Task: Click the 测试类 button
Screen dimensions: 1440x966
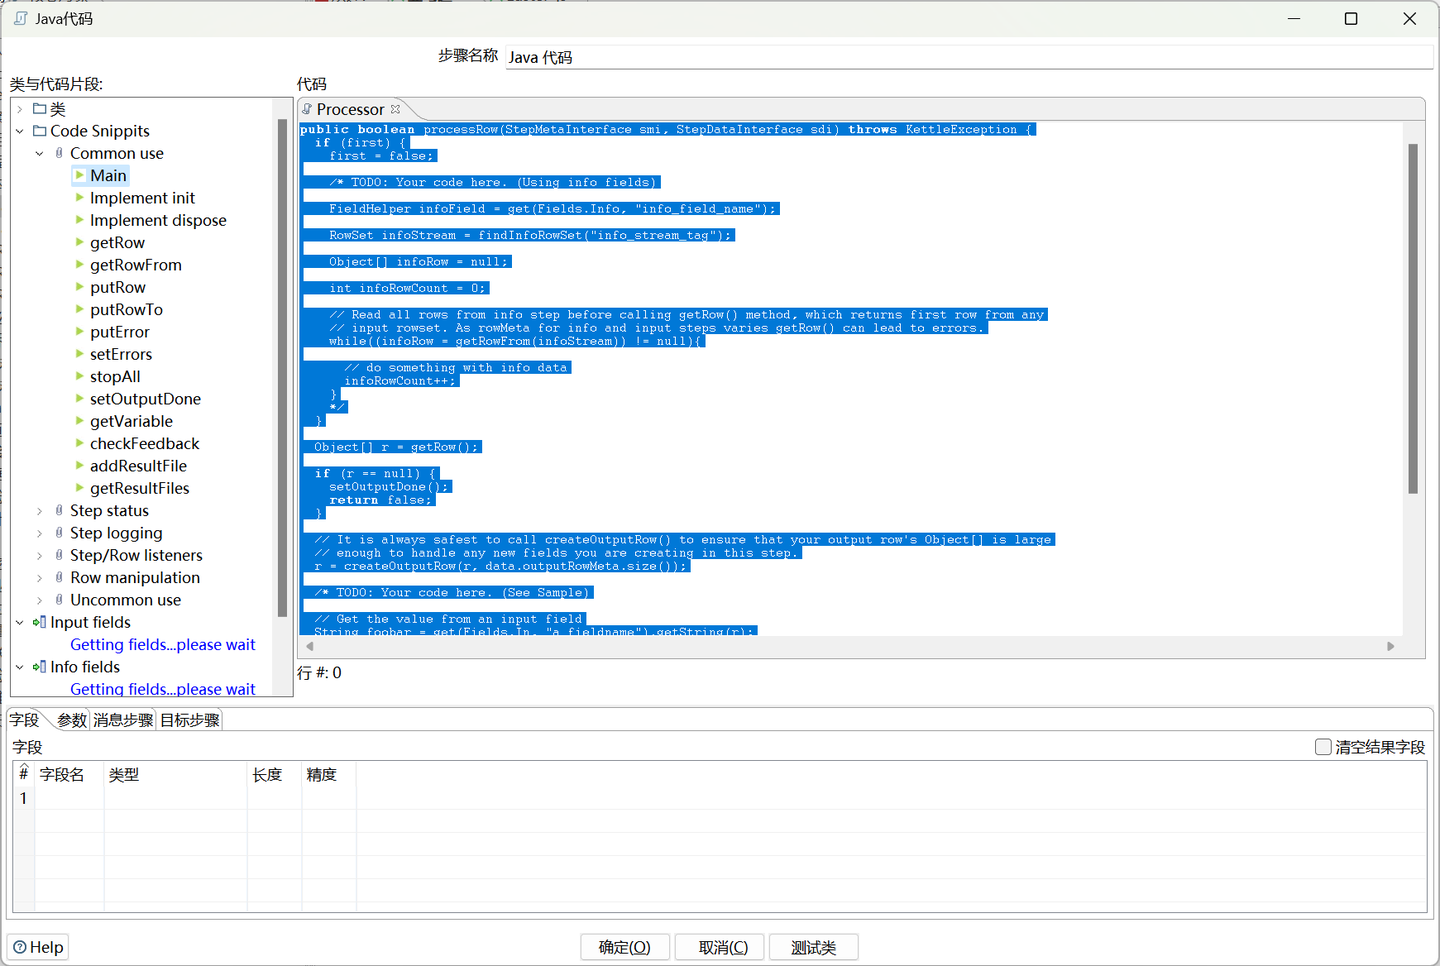Action: point(813,946)
